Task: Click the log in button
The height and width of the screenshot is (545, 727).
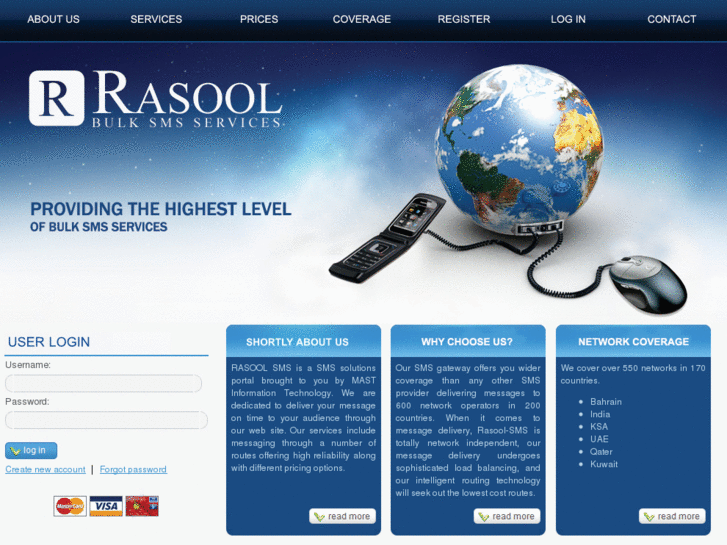Action: coord(31,450)
